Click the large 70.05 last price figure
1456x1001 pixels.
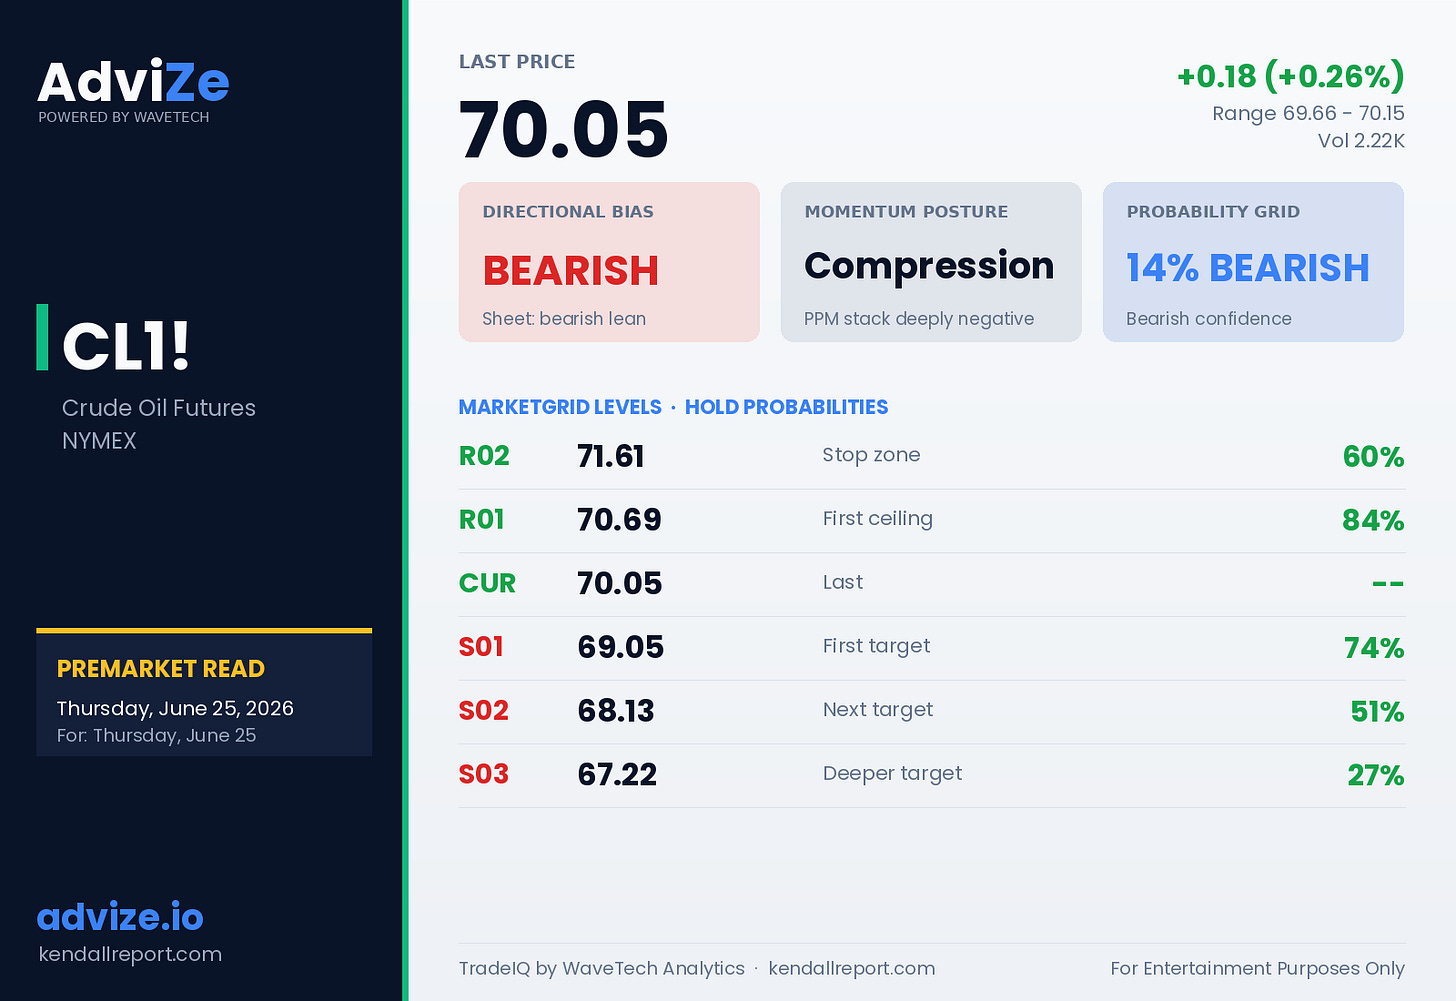click(x=564, y=130)
